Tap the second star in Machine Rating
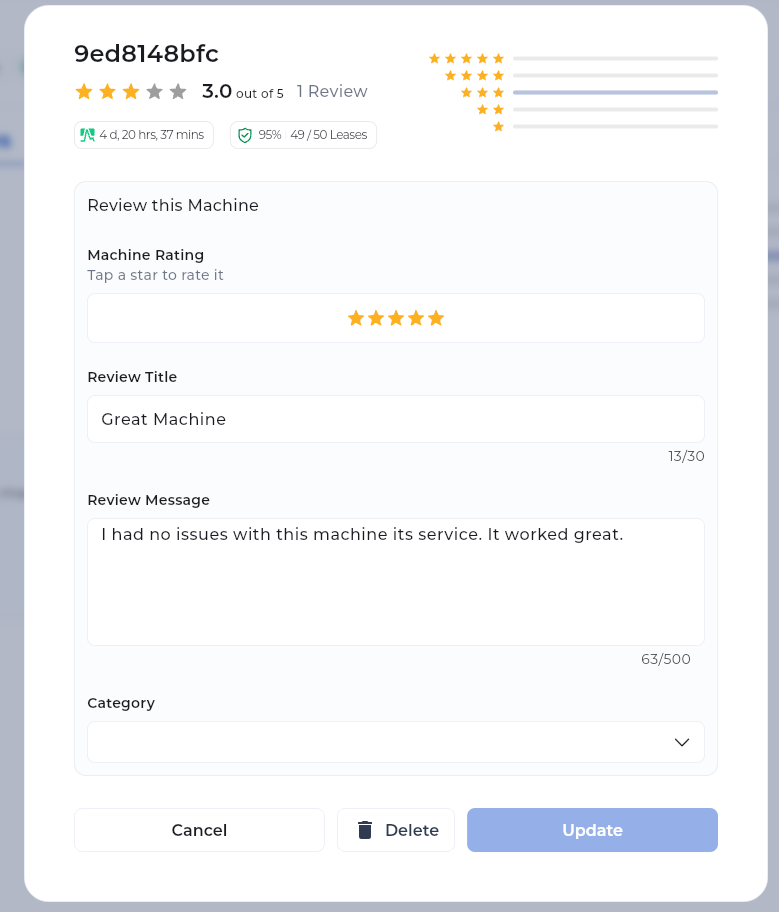 pyautogui.click(x=376, y=318)
